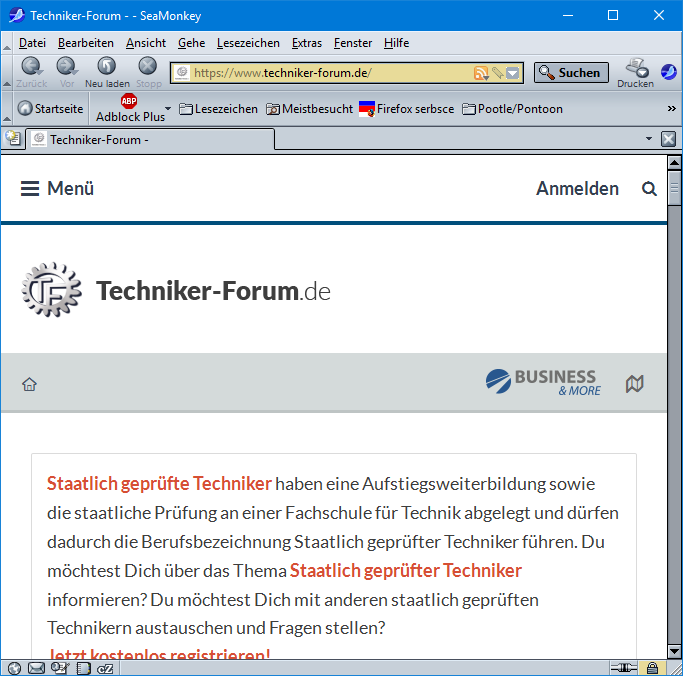Click the vertical scrollbar down arrow

(x=674, y=652)
